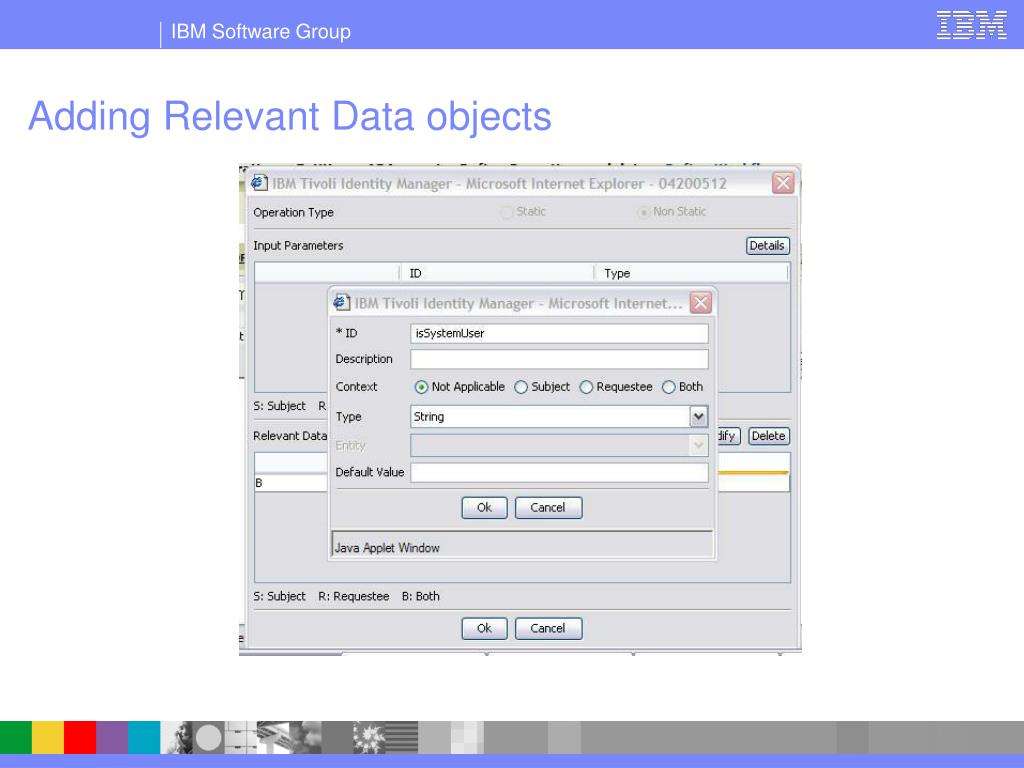Confirm with Ok in the inner dialog

pyautogui.click(x=484, y=507)
